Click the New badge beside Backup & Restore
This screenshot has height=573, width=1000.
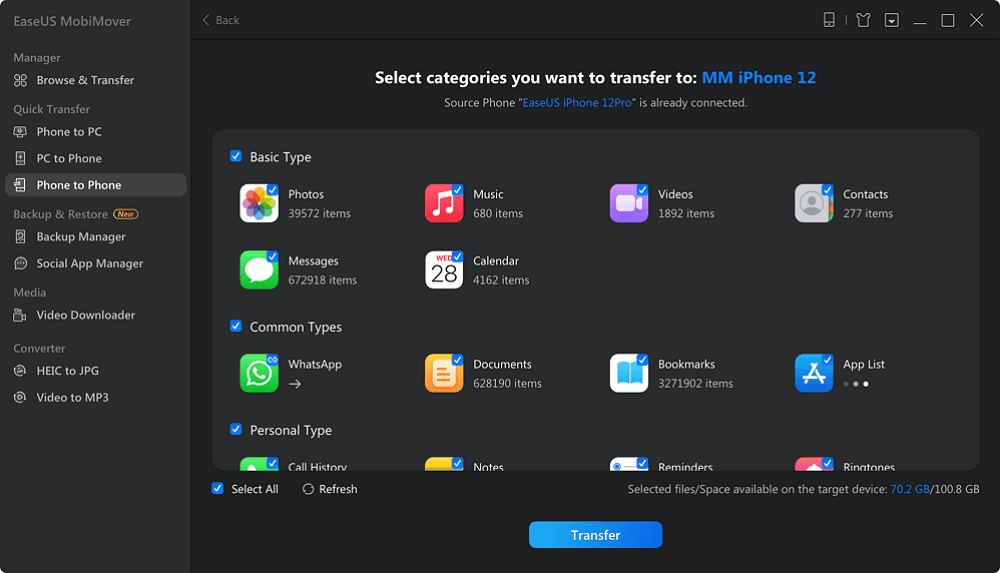pos(126,214)
